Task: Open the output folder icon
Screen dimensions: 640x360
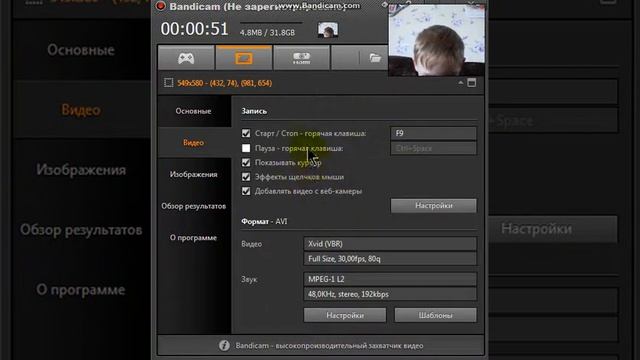Action: (375, 58)
